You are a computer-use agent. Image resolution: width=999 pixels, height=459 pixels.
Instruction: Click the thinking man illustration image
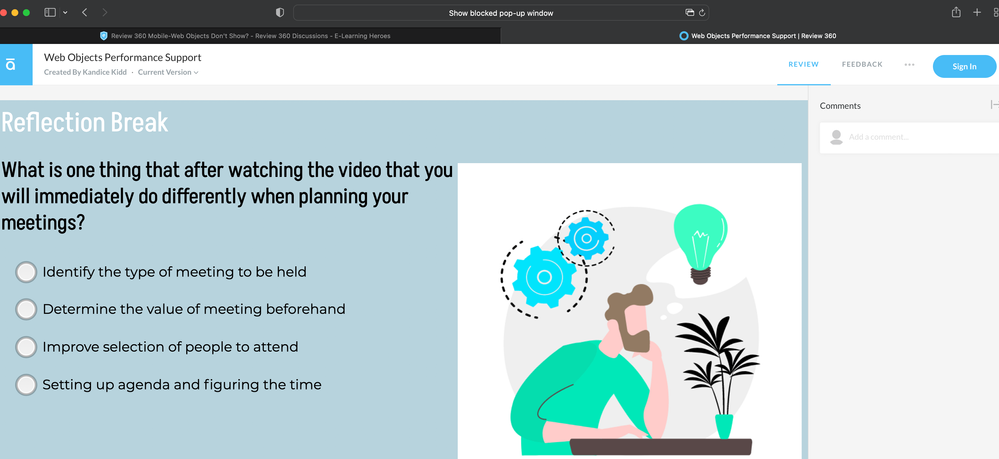pyautogui.click(x=629, y=311)
